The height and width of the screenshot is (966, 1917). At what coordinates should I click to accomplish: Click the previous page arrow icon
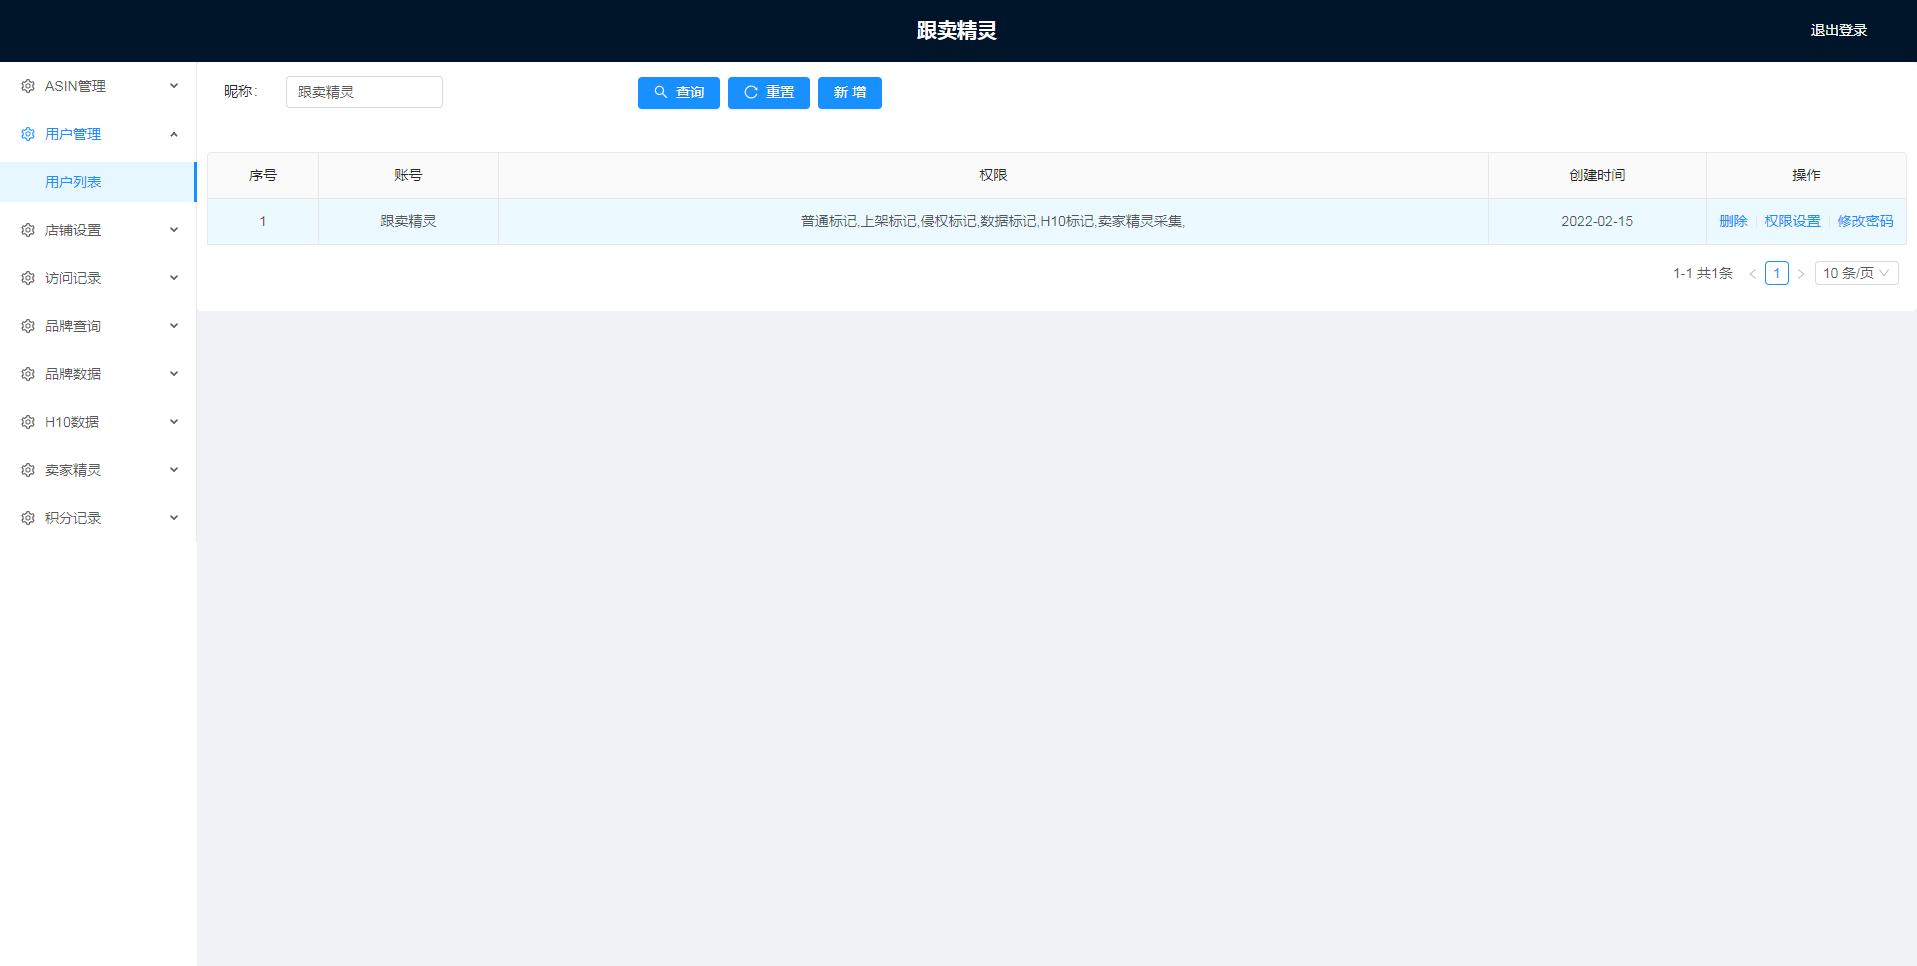pyautogui.click(x=1752, y=274)
